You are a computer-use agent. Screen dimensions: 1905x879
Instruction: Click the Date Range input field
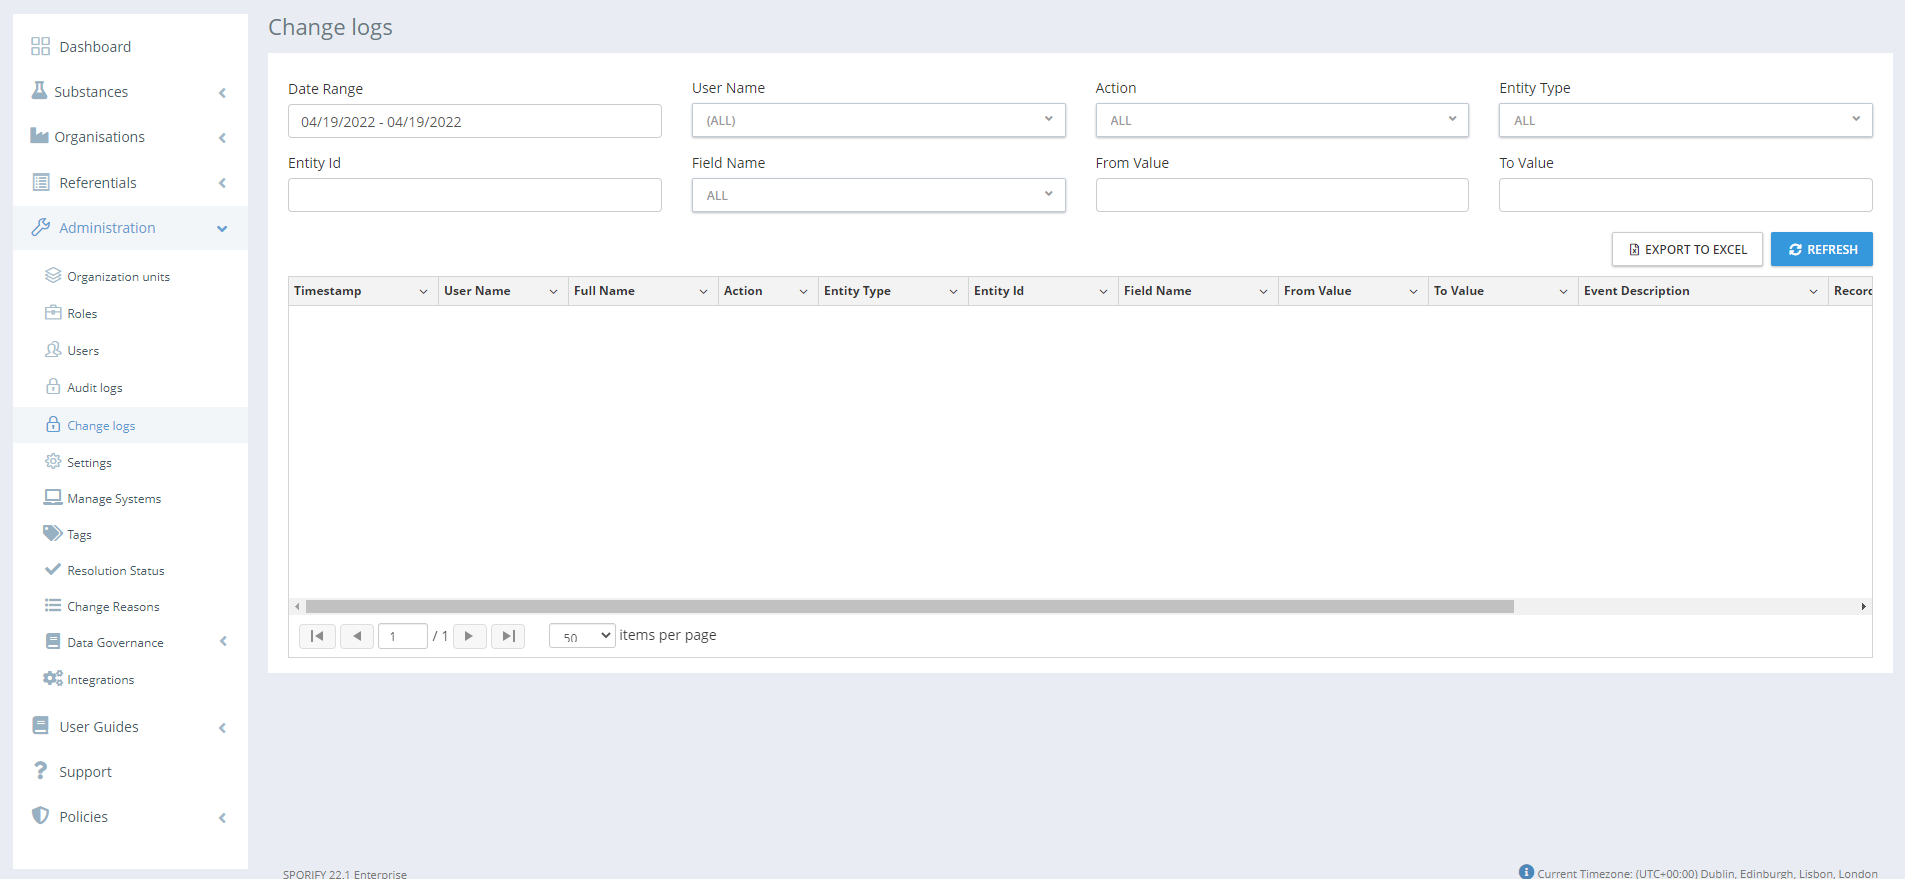click(474, 122)
